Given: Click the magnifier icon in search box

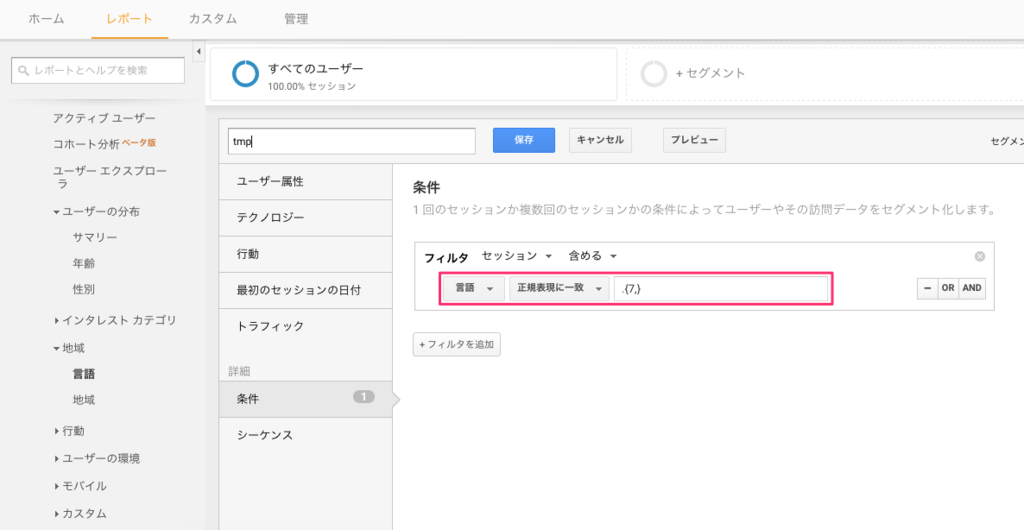Looking at the screenshot, I should (x=24, y=70).
